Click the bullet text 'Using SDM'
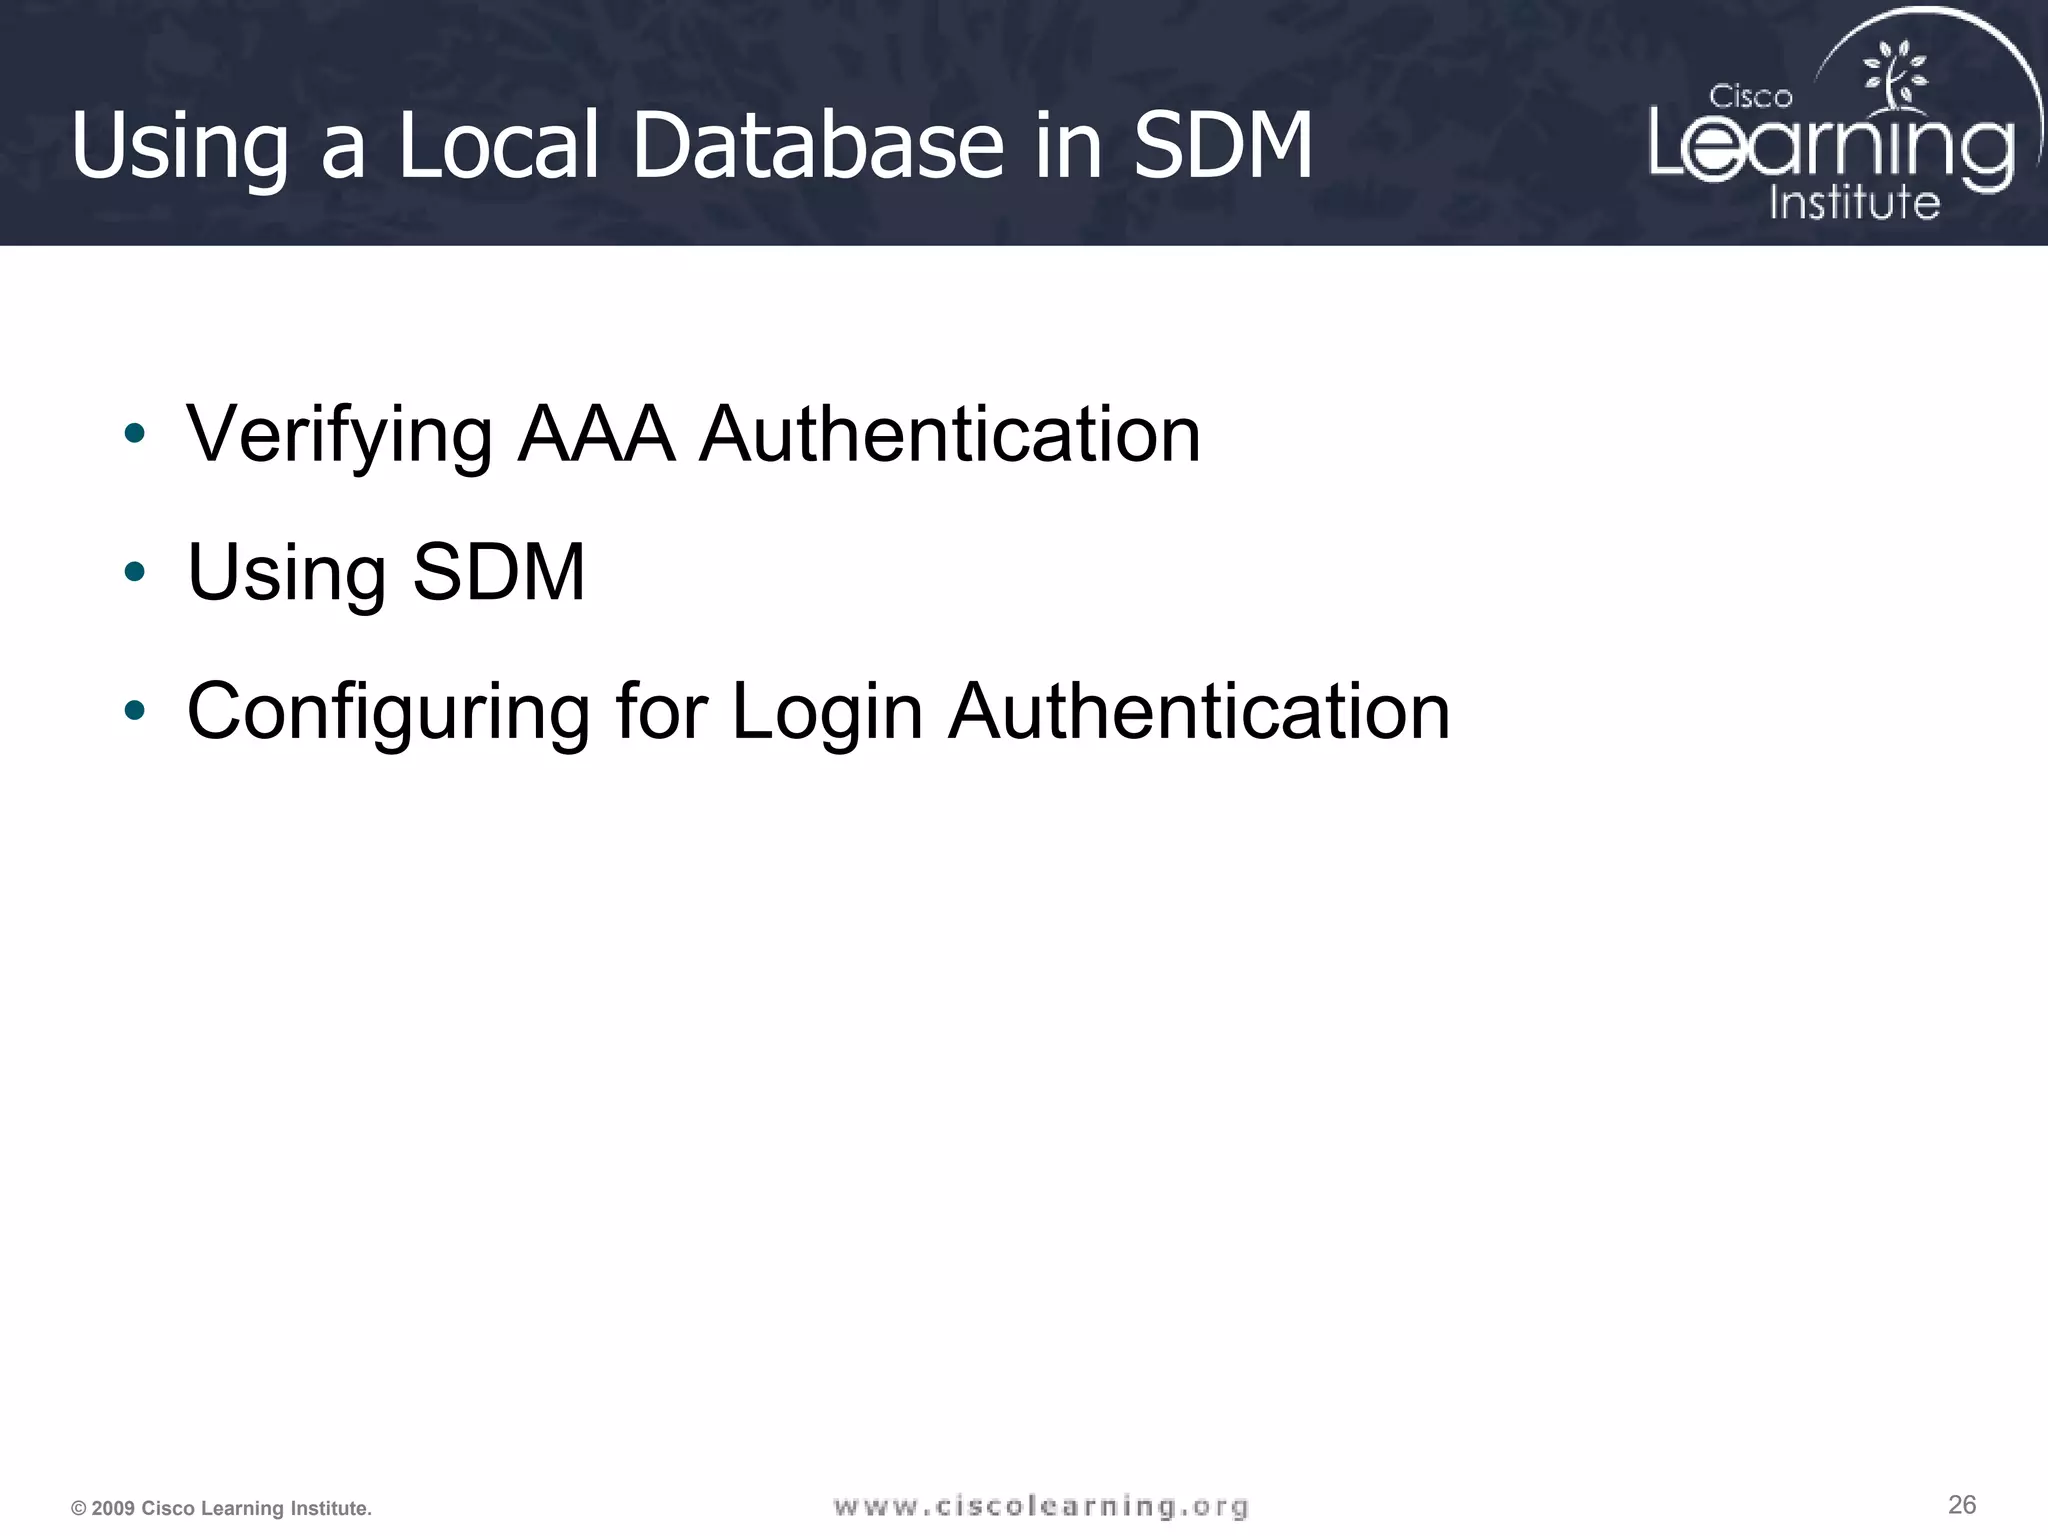The height and width of the screenshot is (1536, 2048). pyautogui.click(x=386, y=573)
